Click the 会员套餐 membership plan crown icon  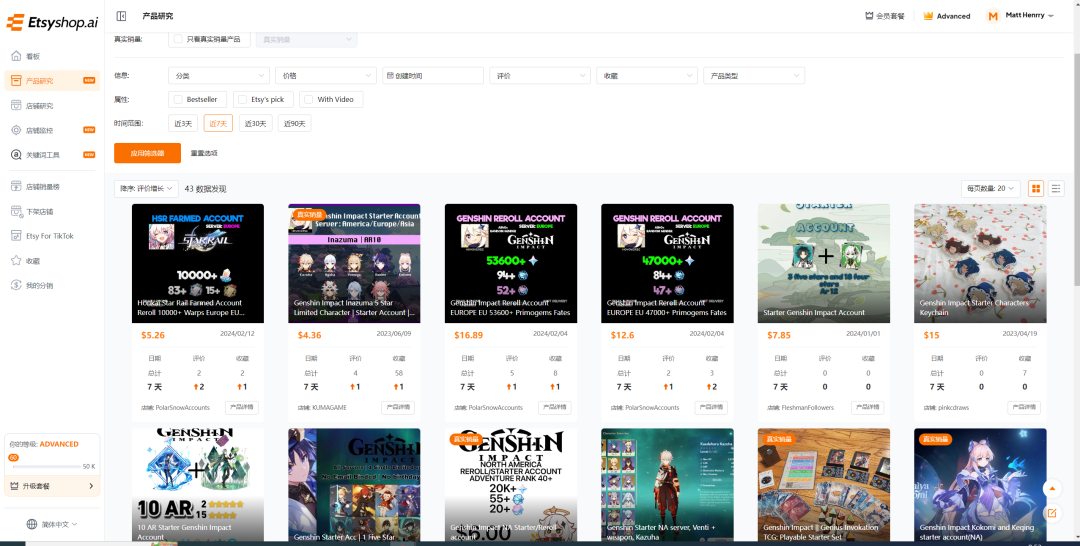869,16
